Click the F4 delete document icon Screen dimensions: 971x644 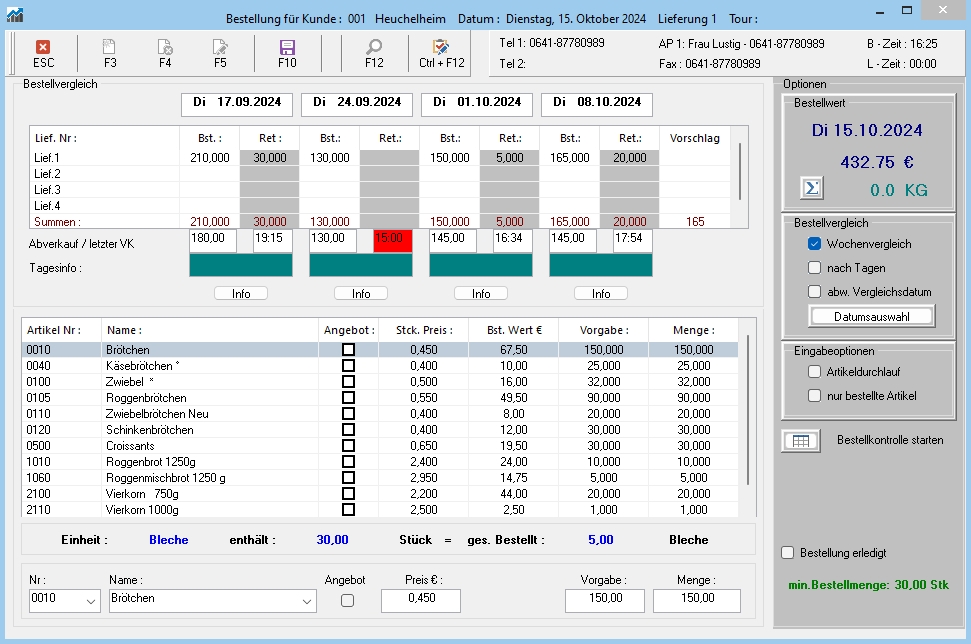[x=166, y=47]
